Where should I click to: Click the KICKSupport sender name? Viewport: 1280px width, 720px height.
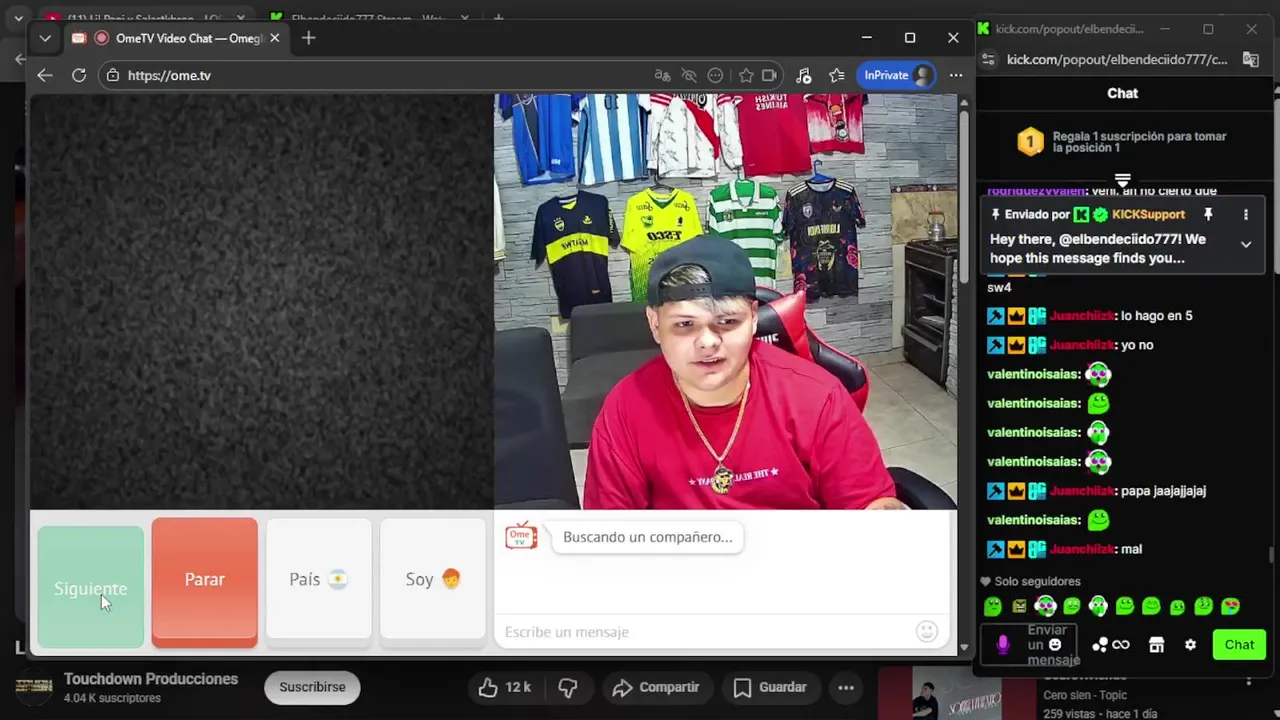click(x=1148, y=214)
